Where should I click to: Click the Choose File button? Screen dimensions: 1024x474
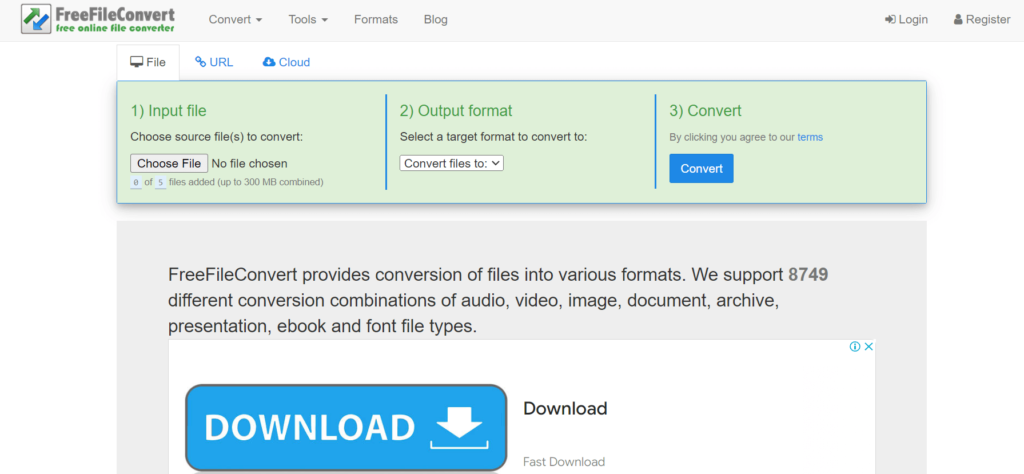click(x=169, y=163)
